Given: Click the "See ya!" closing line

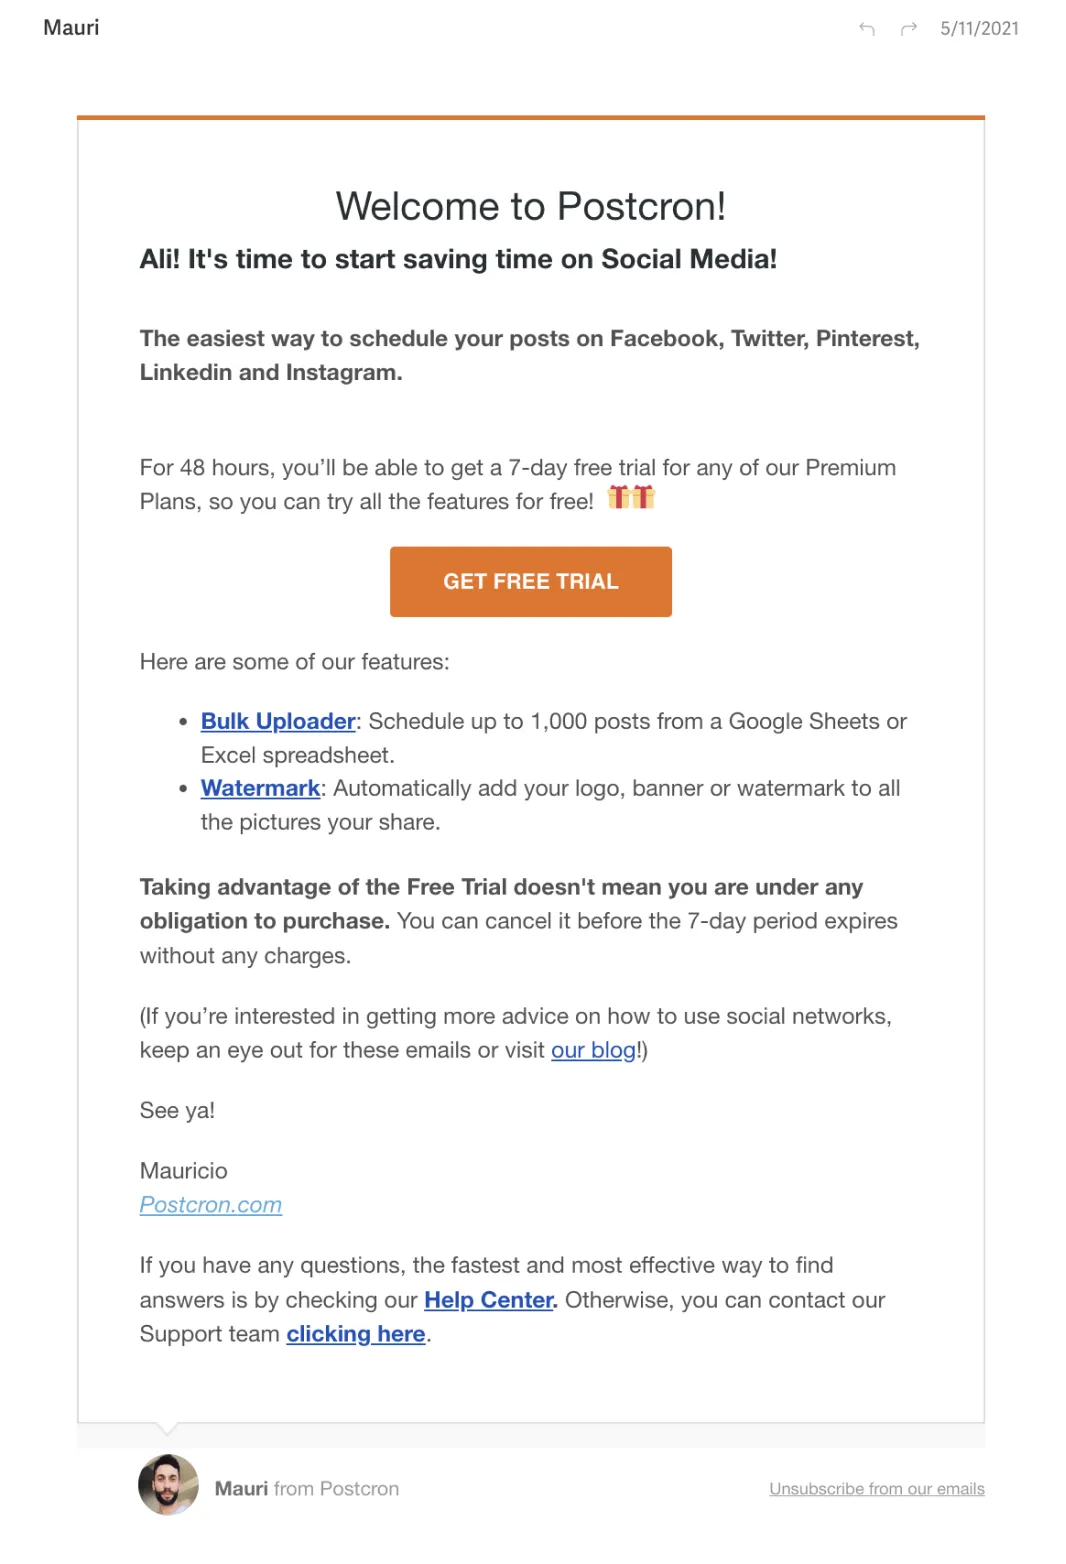Looking at the screenshot, I should coord(177,1111).
